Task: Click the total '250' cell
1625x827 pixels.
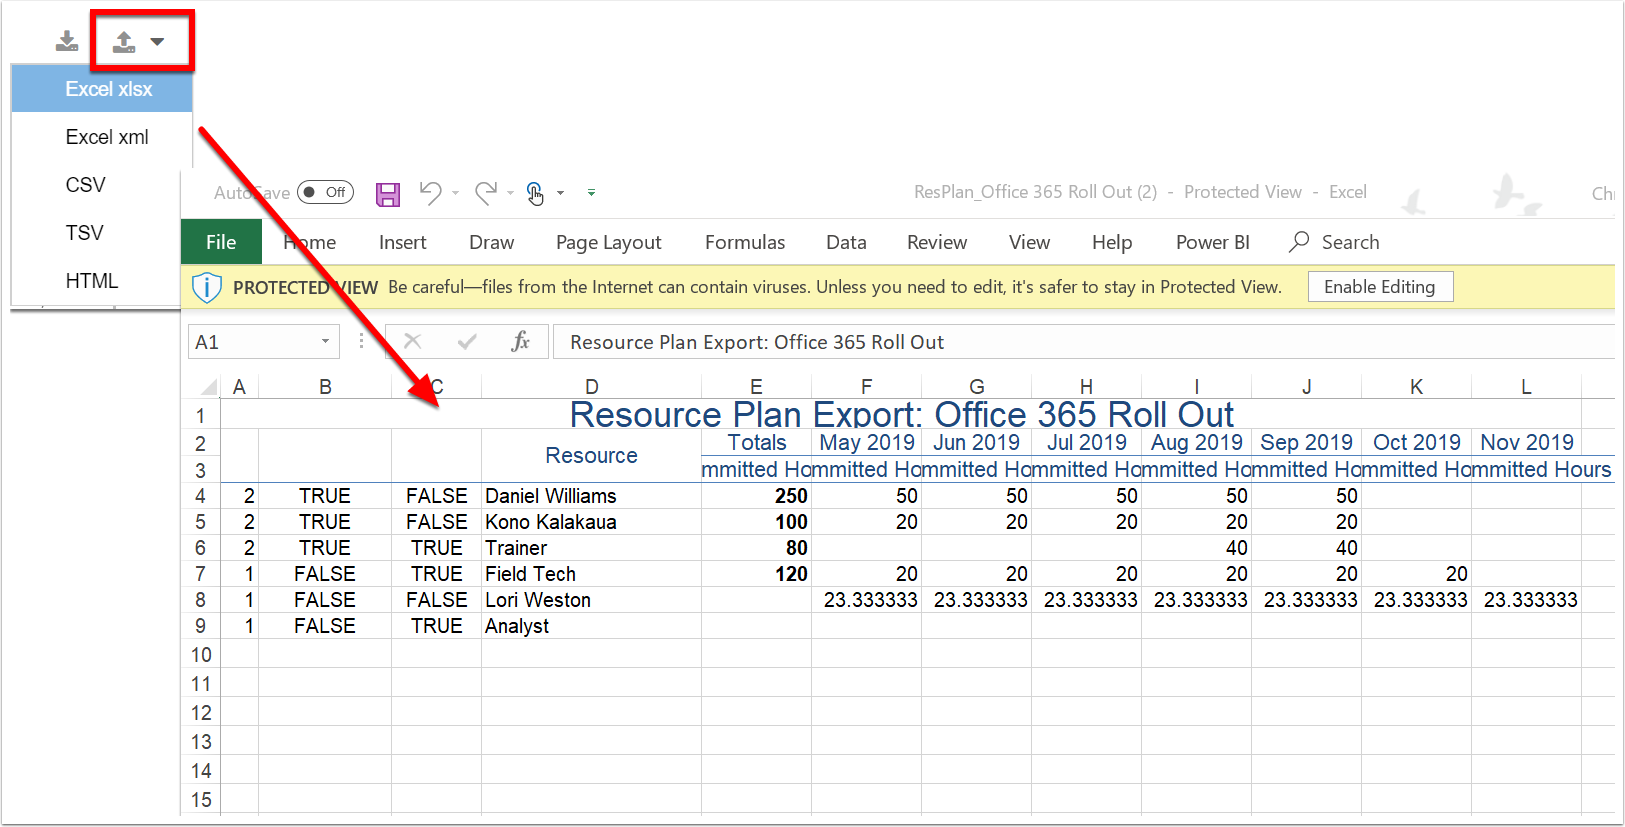Action: [x=756, y=496]
